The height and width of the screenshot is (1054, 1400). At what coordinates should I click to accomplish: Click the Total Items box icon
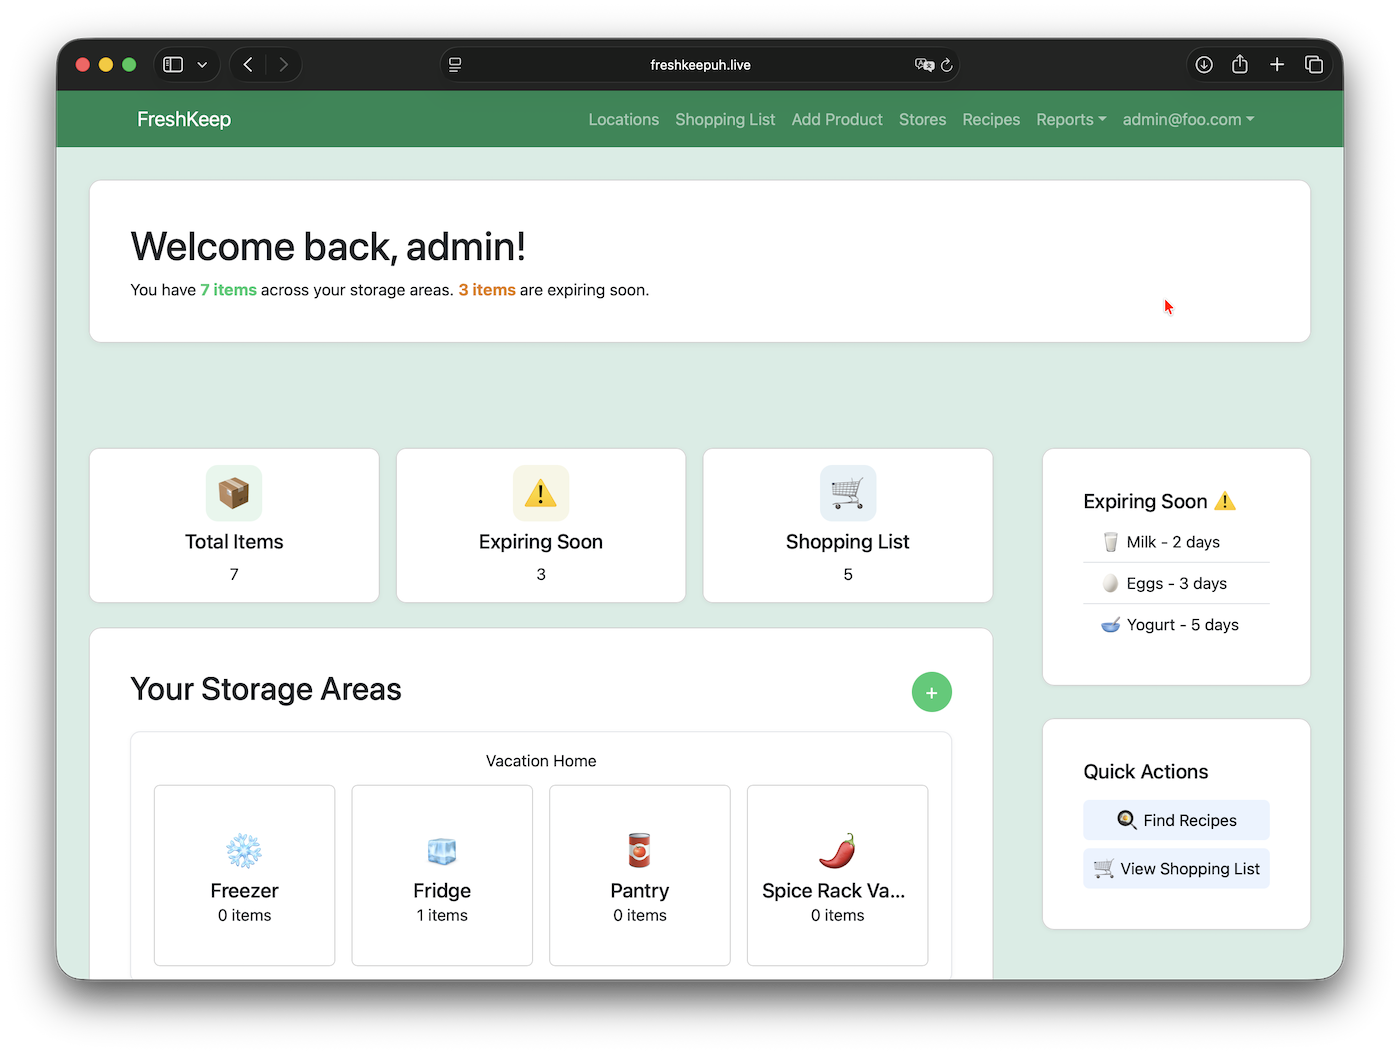pos(234,493)
